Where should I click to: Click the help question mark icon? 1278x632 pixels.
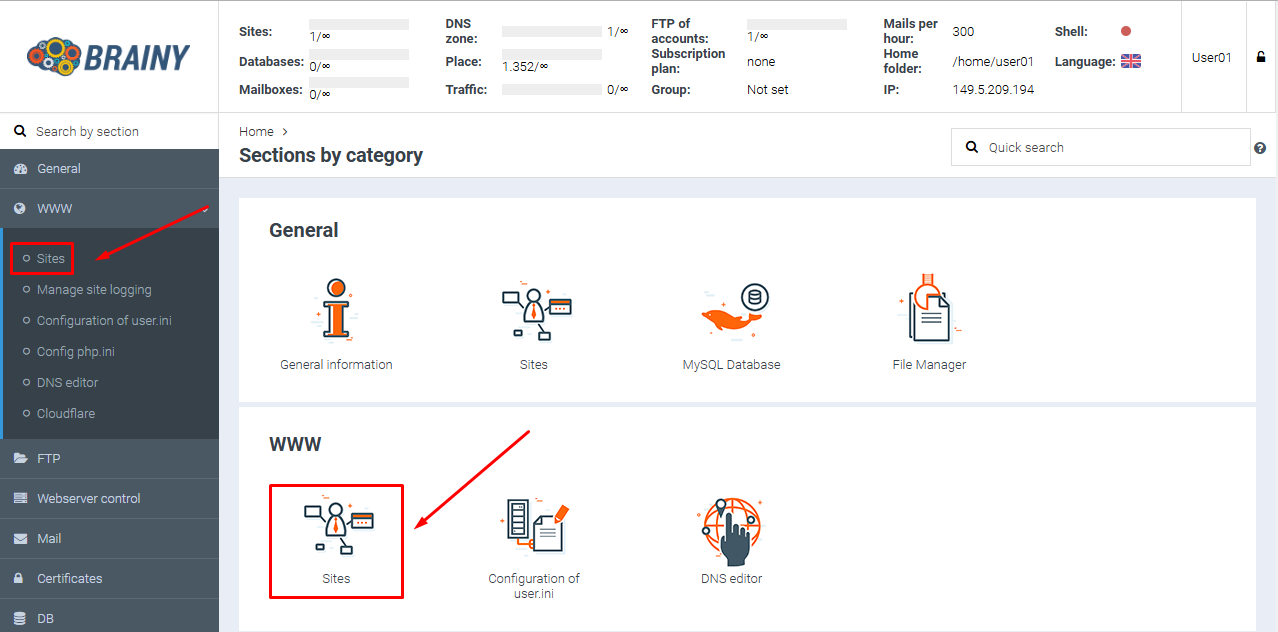click(x=1260, y=148)
